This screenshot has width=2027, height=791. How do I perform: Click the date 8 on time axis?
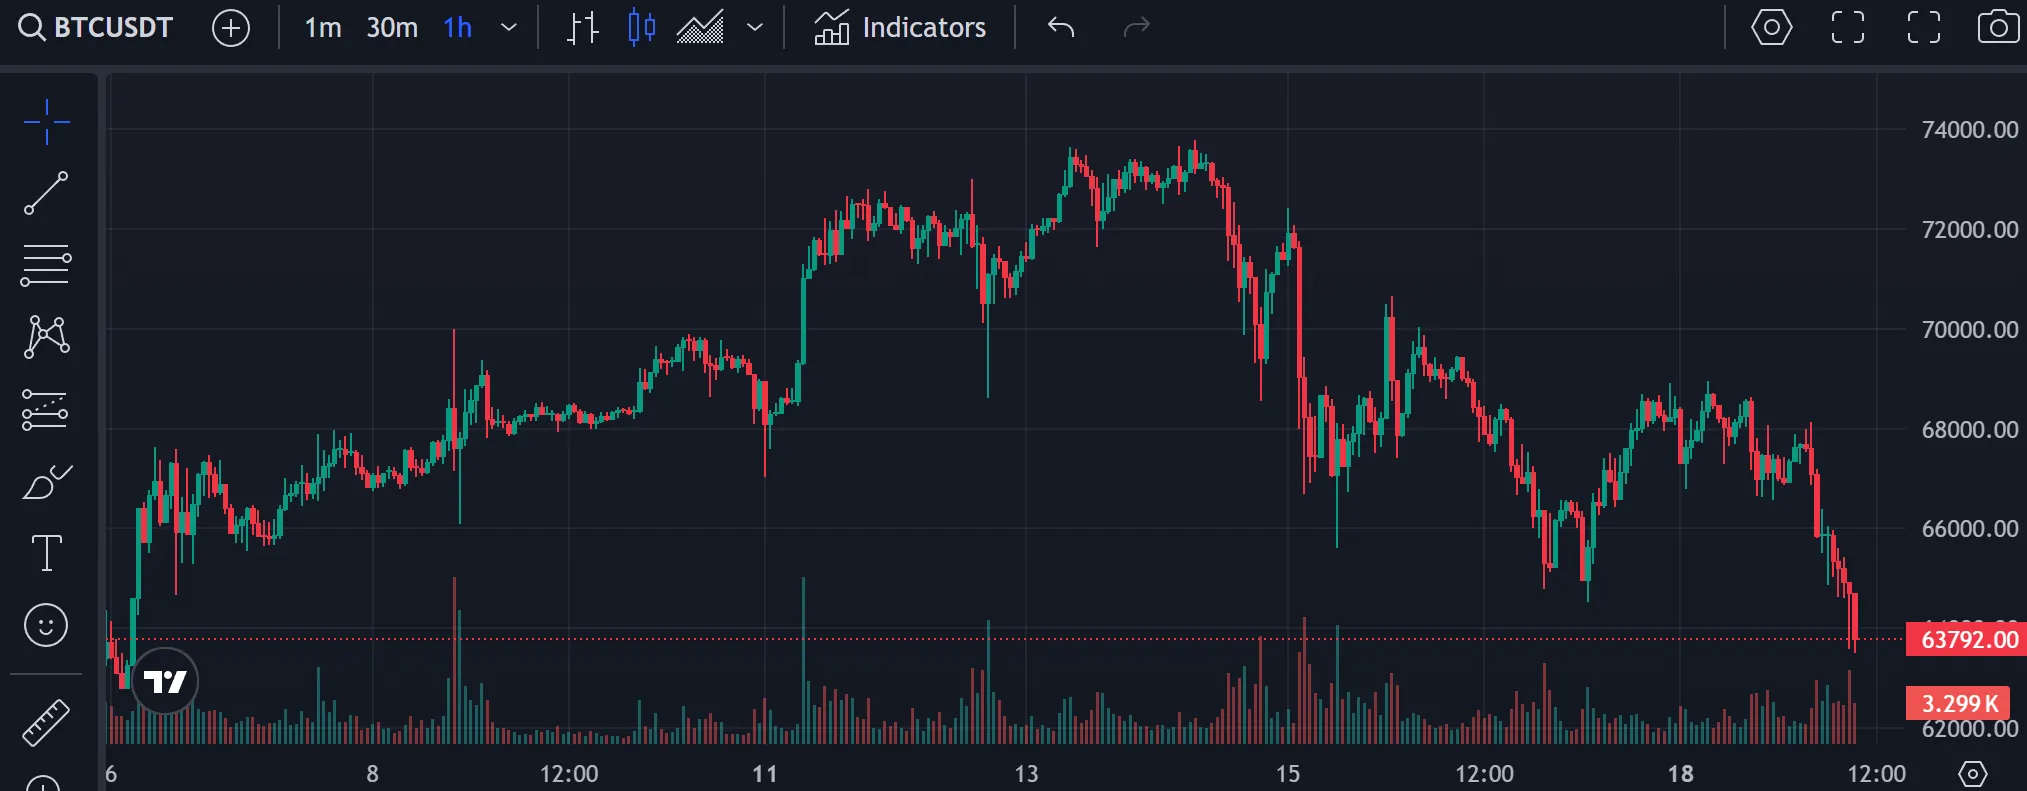(x=372, y=774)
